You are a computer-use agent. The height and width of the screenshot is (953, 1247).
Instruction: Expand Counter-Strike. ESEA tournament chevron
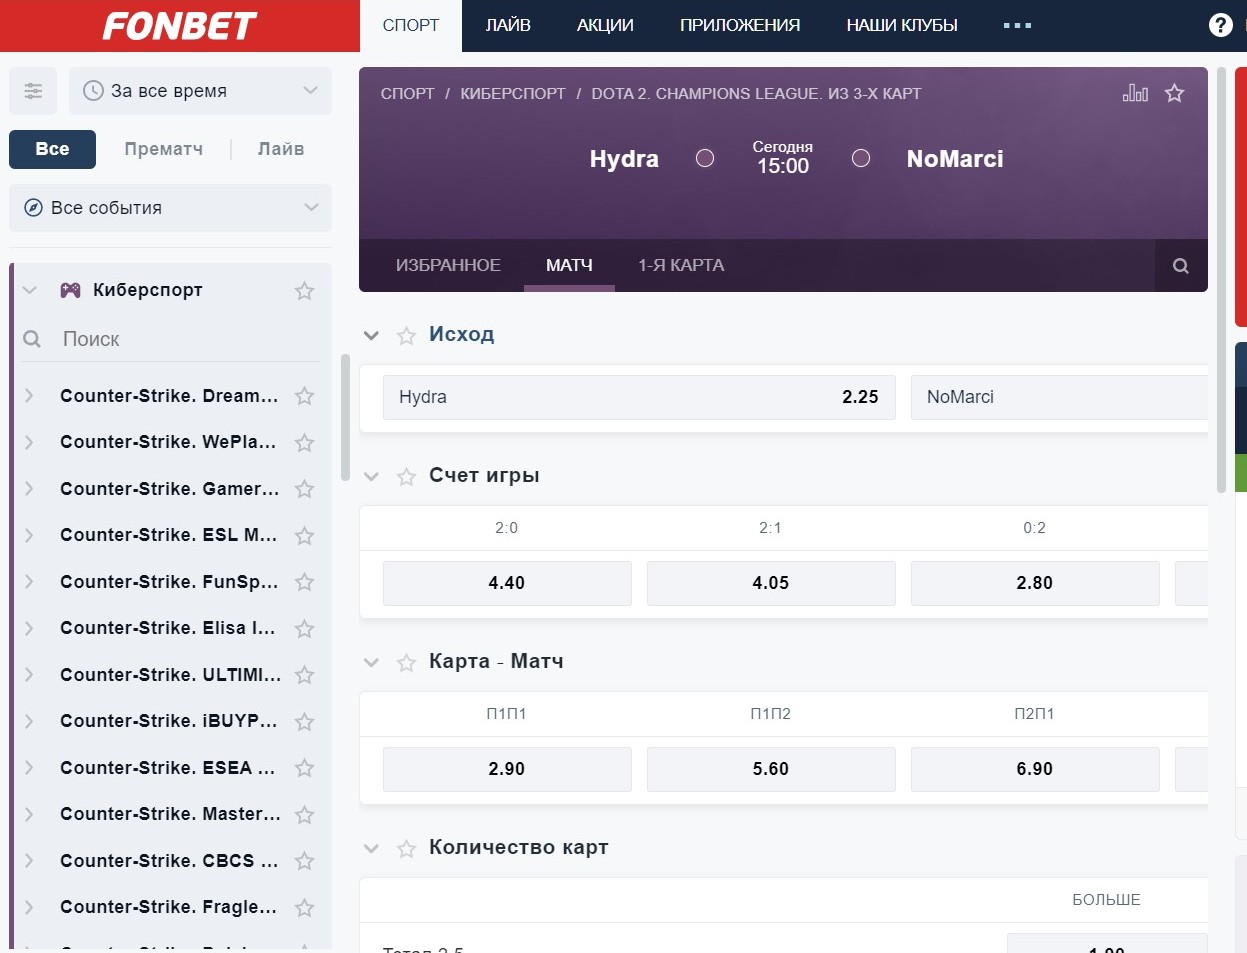[29, 768]
